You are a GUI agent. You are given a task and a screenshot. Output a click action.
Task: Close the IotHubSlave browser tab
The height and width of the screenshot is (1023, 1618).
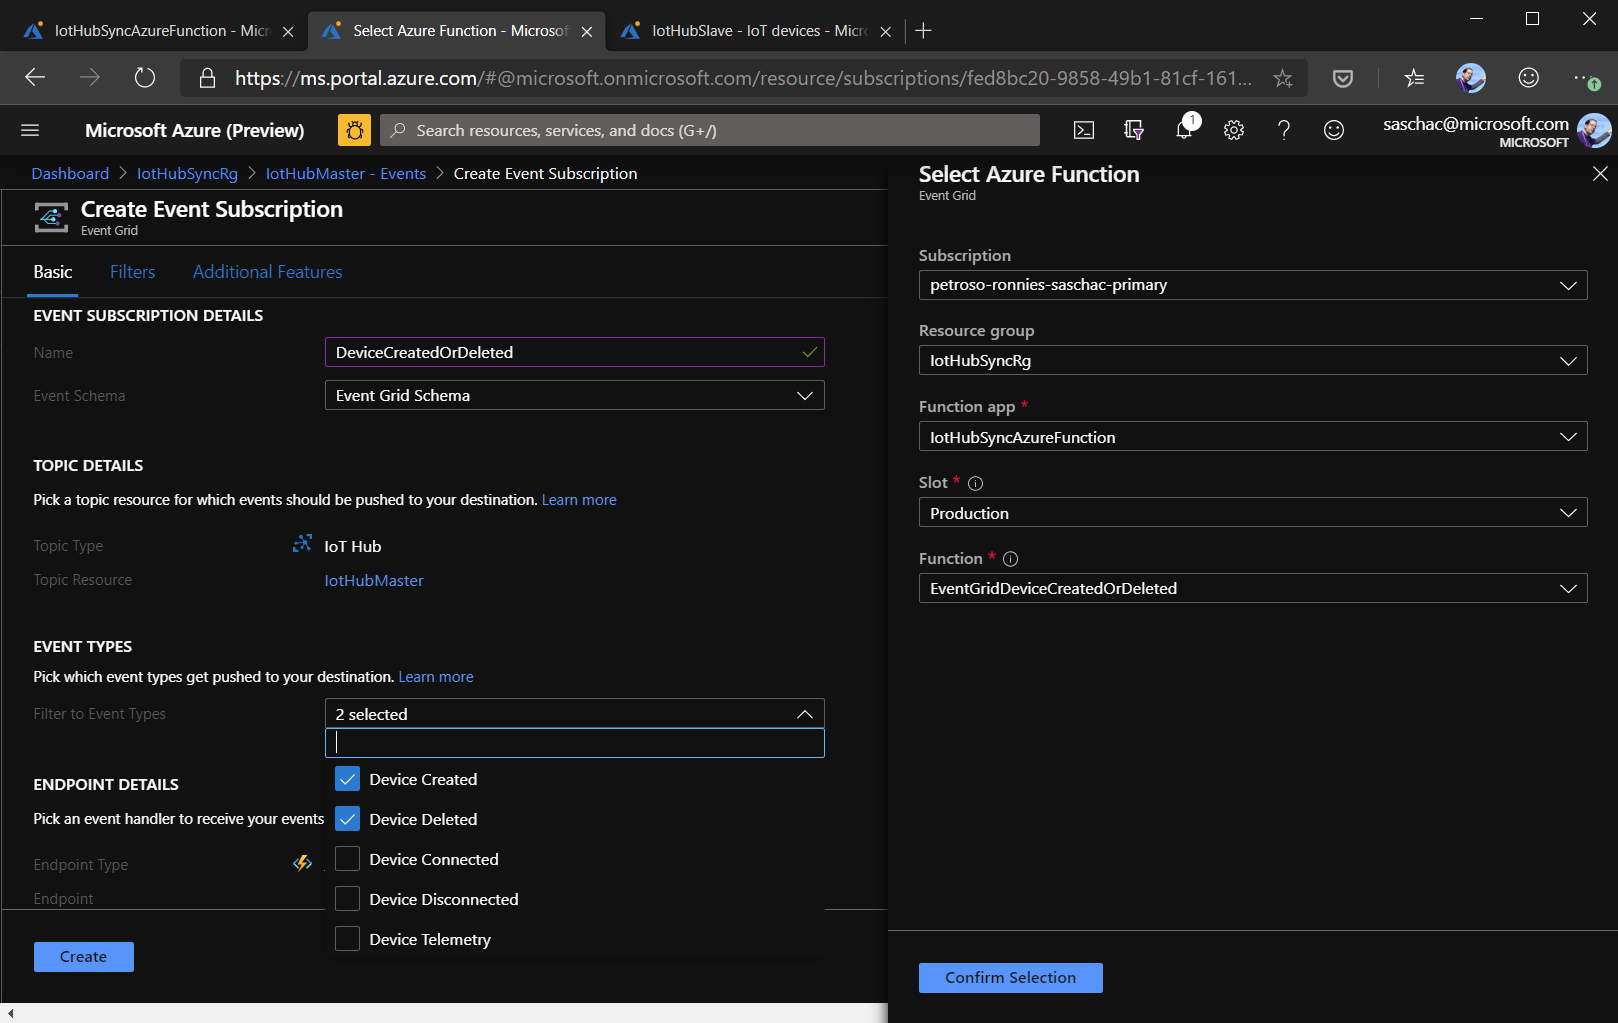pyautogui.click(x=885, y=32)
